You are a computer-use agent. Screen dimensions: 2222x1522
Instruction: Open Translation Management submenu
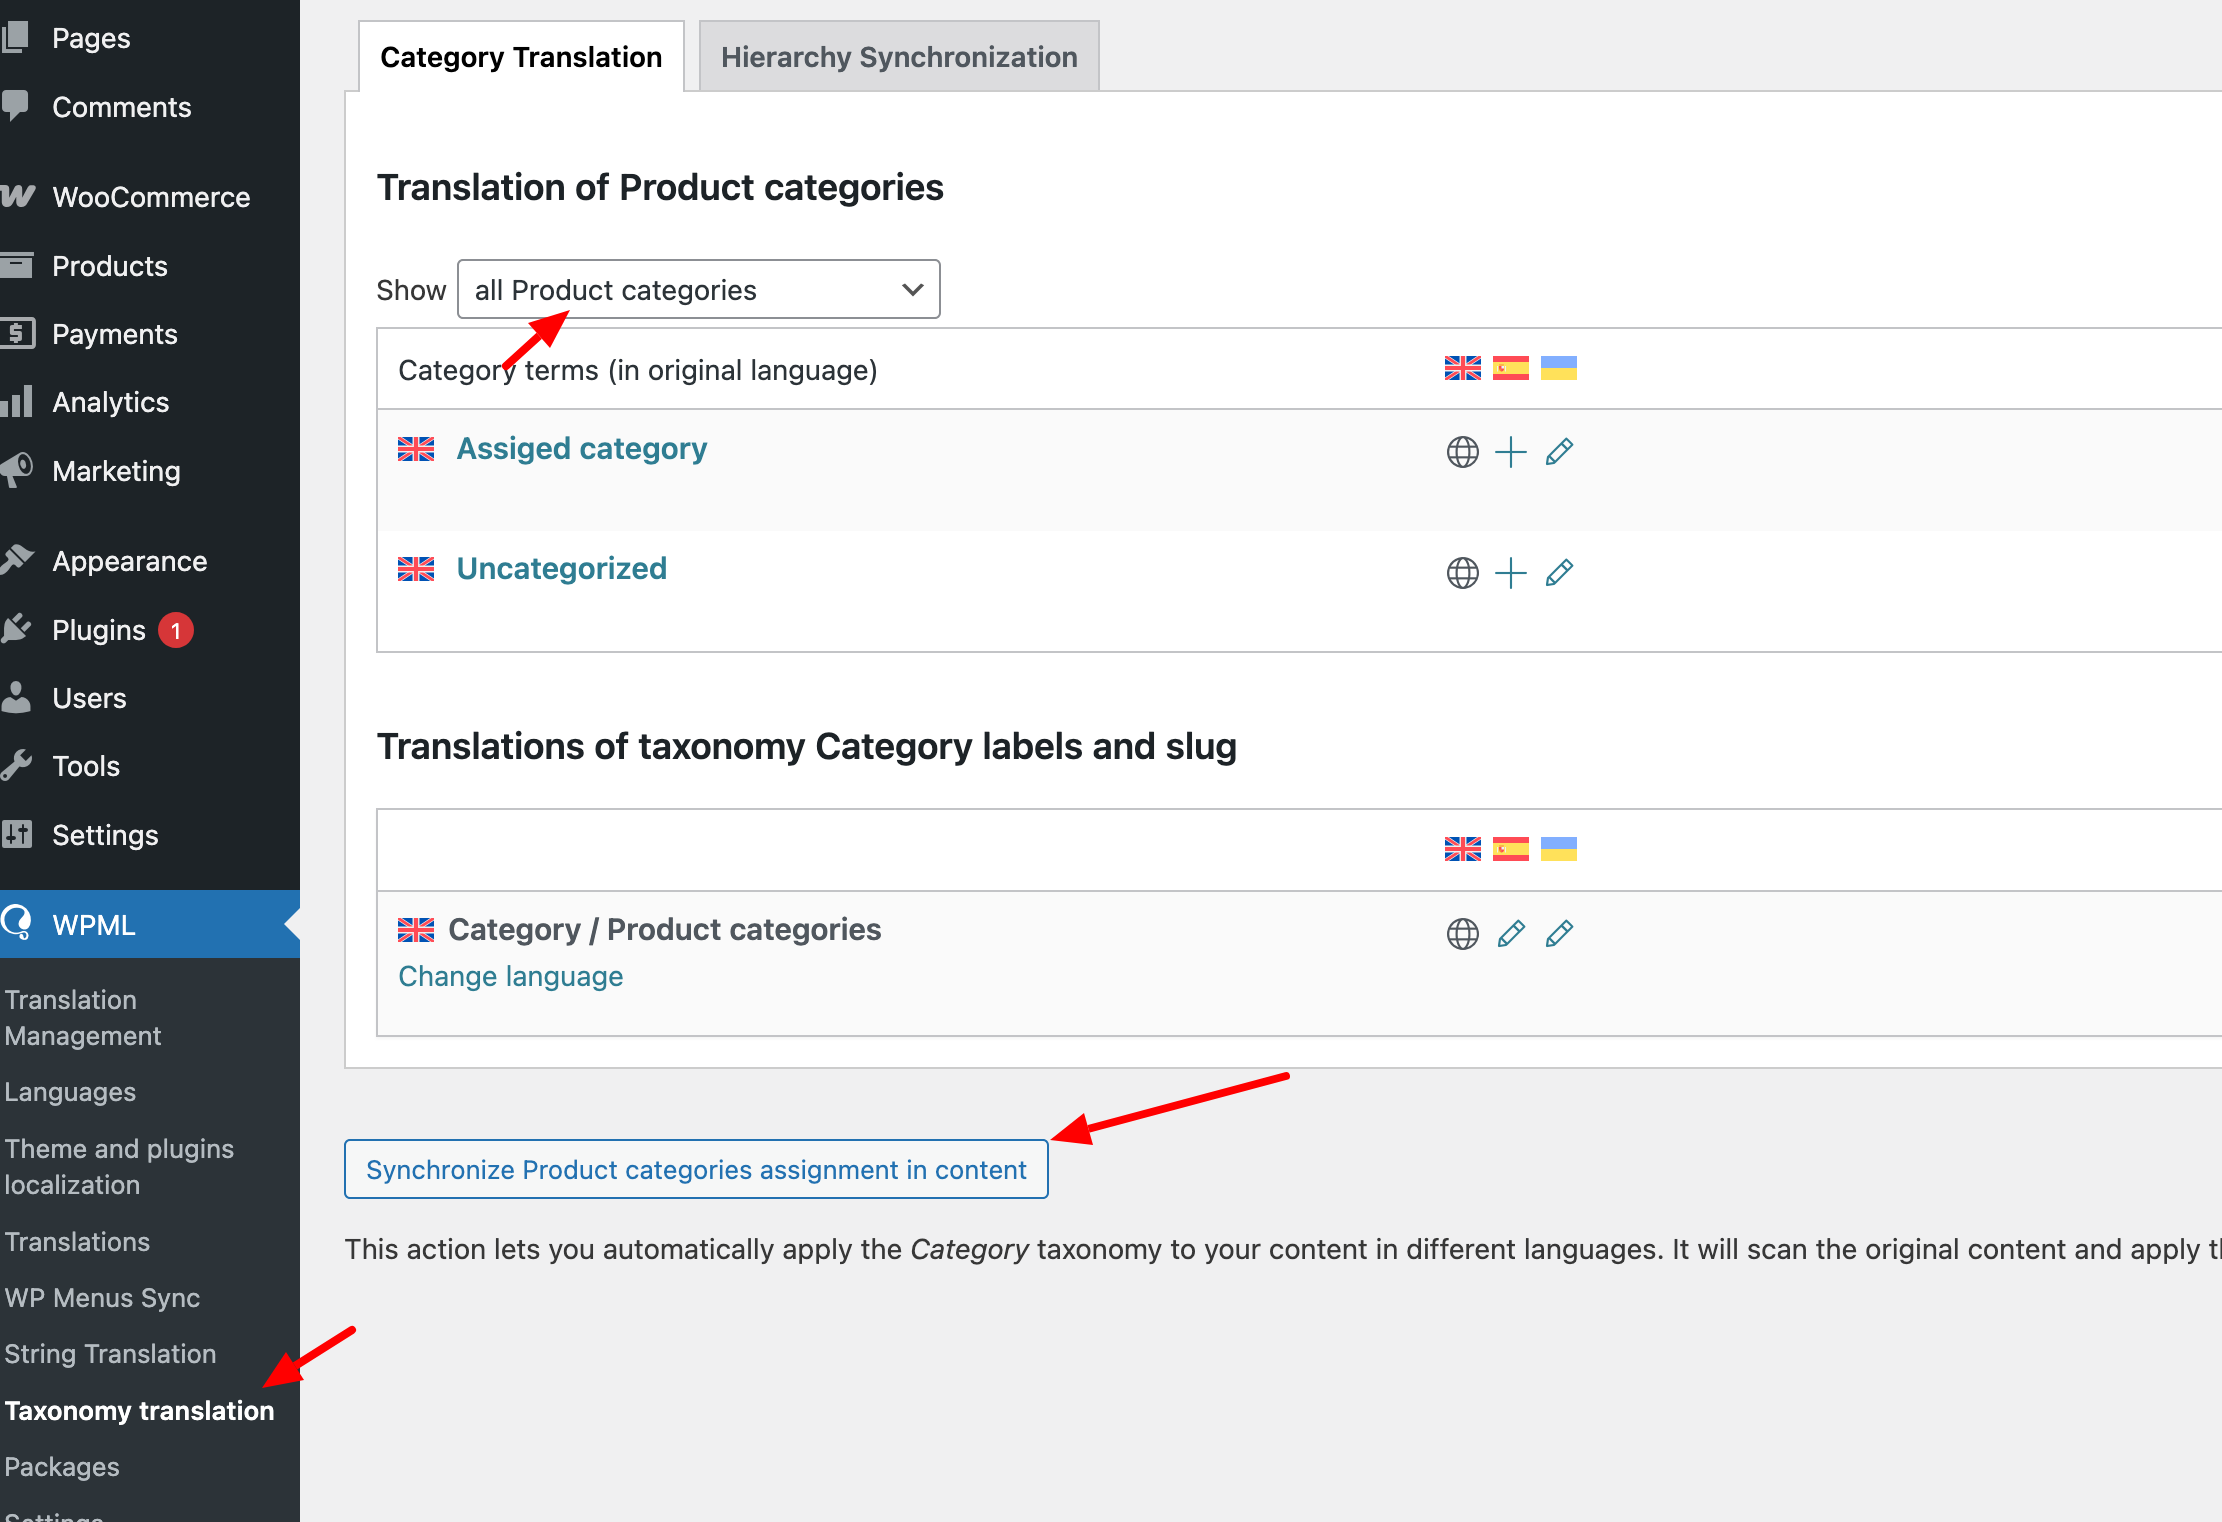pos(82,1018)
